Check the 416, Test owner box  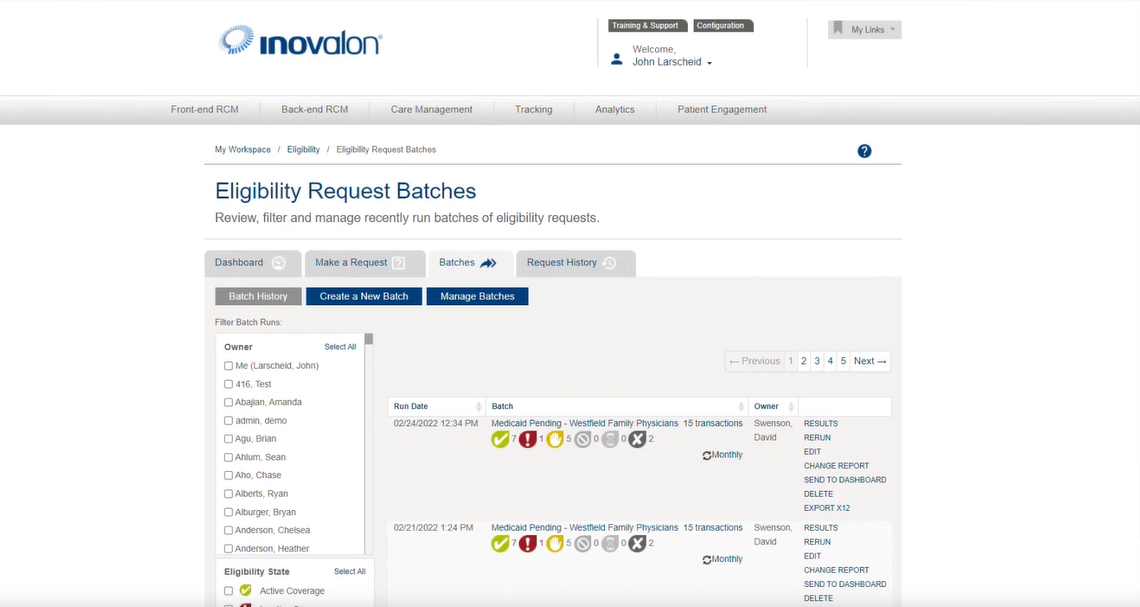(228, 384)
